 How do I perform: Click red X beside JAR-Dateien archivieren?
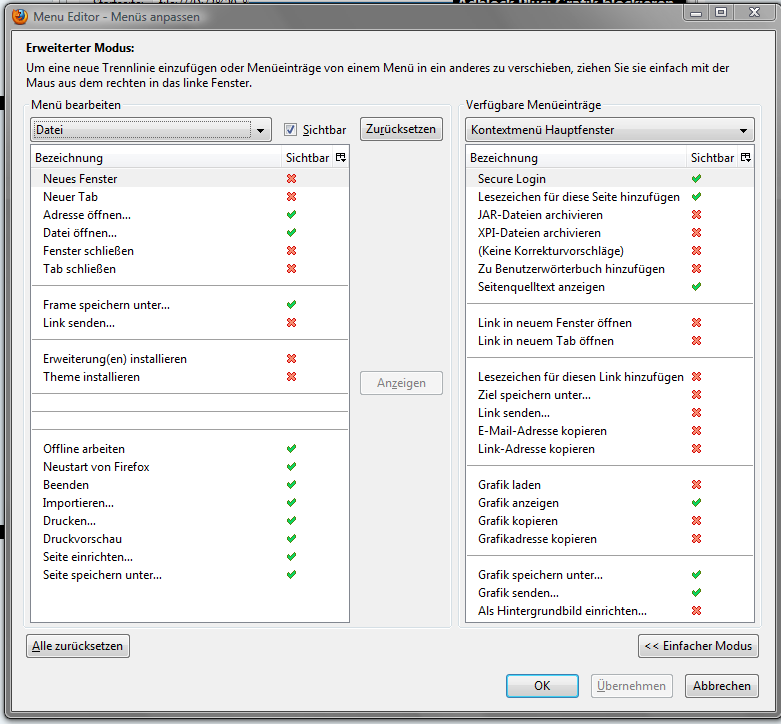tap(696, 215)
